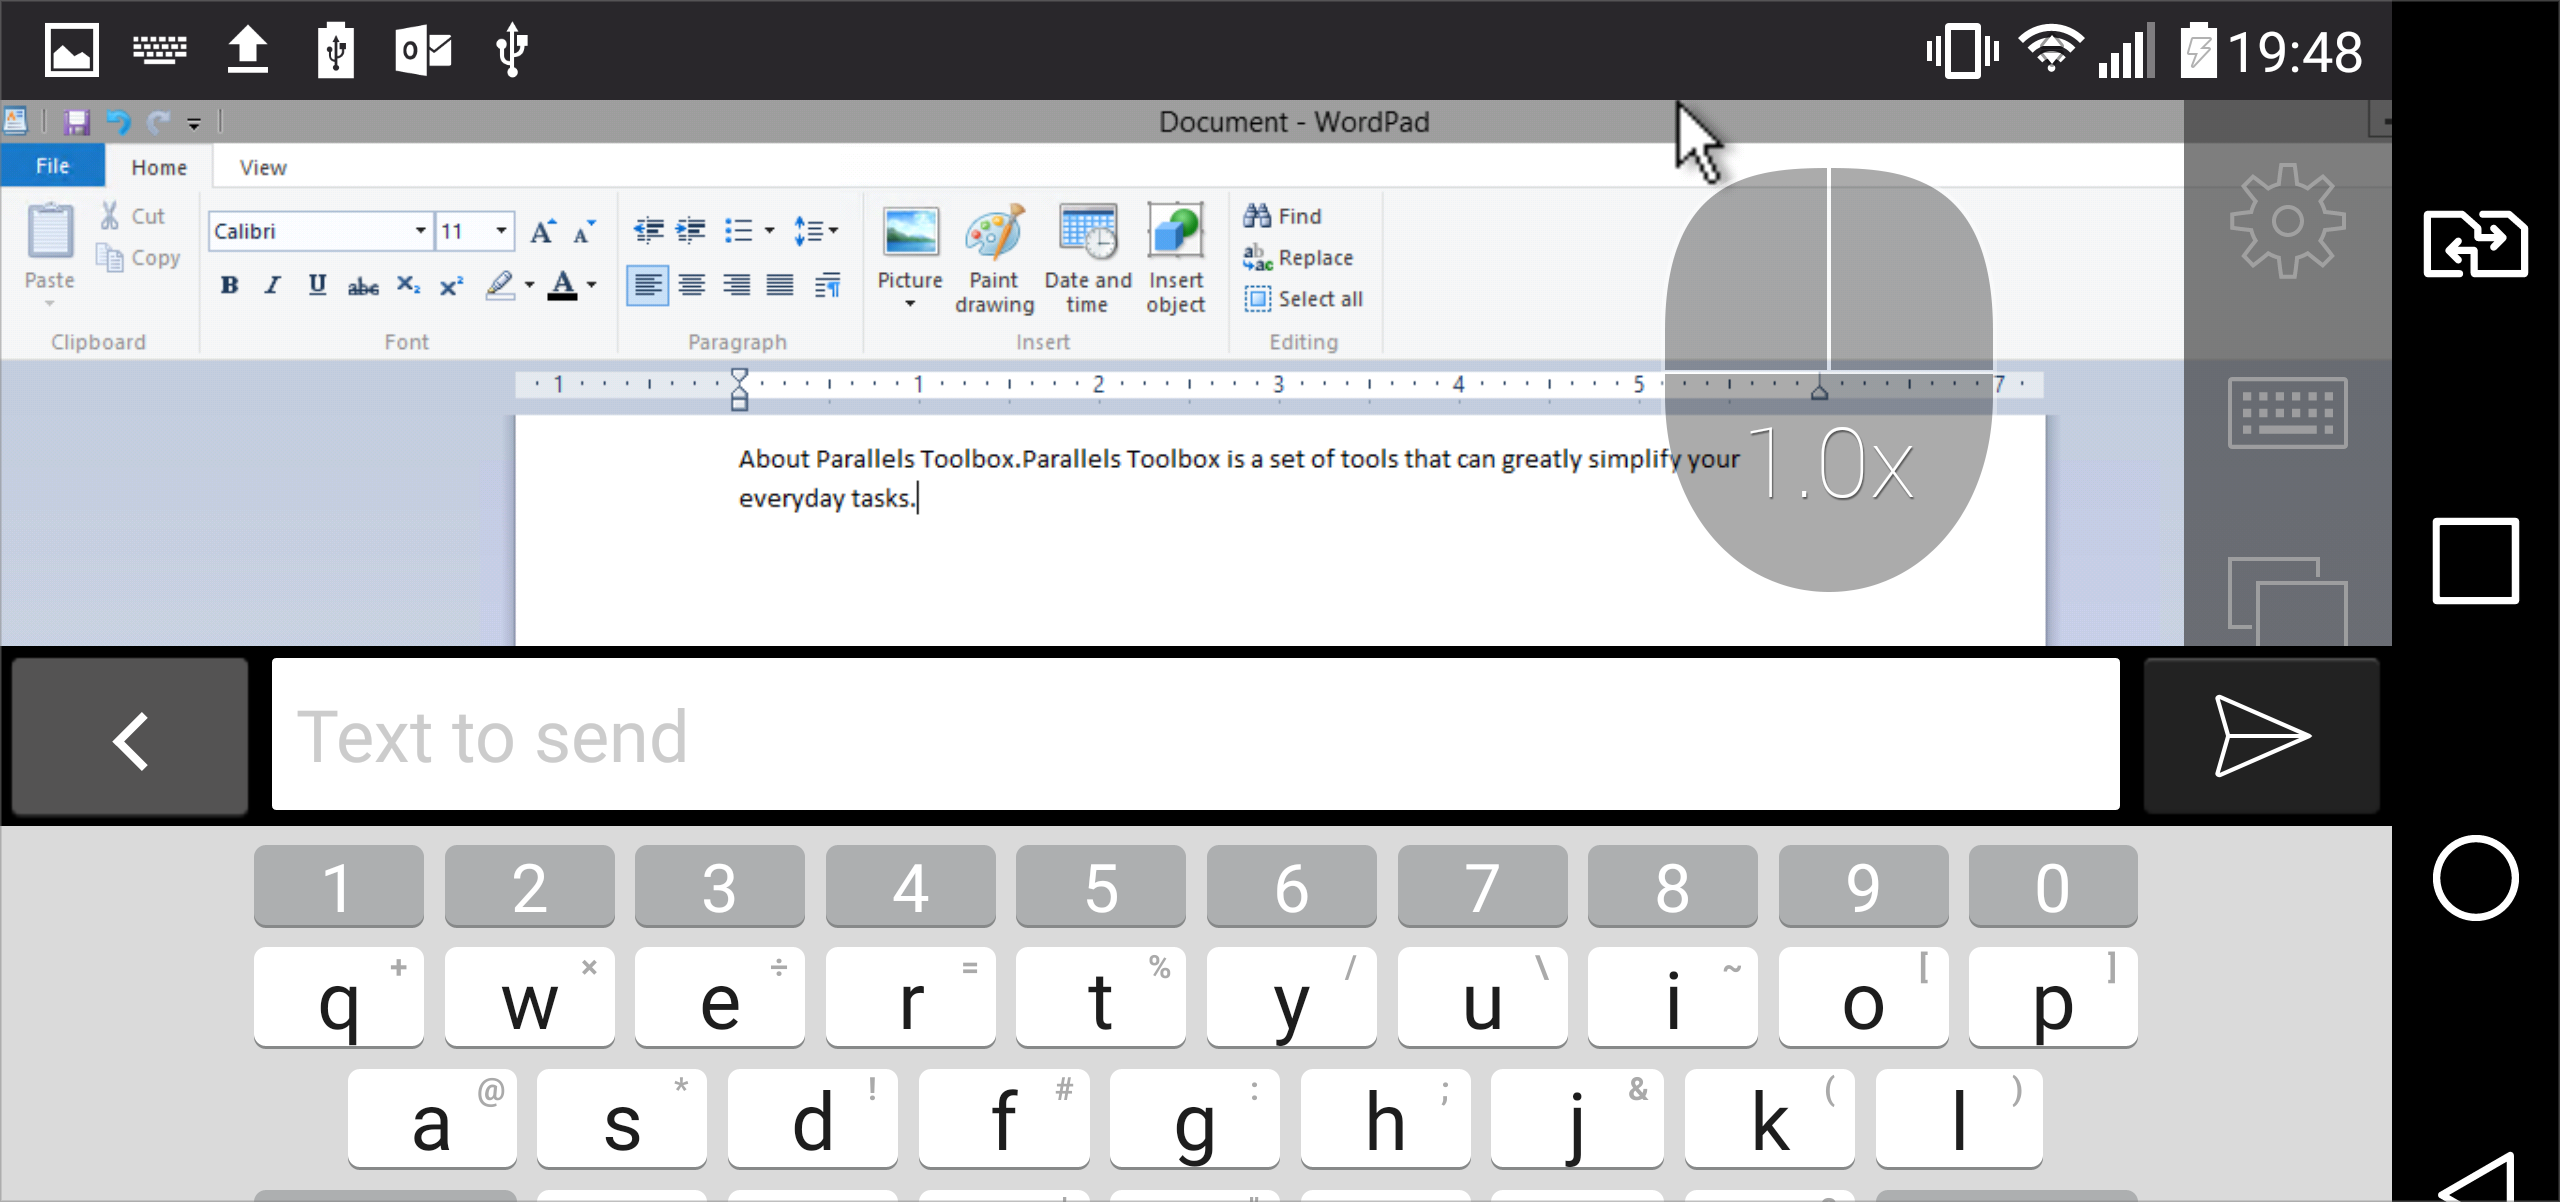Viewport: 2560px width, 1202px height.
Task: Toggle Bold formatting
Action: 229,286
